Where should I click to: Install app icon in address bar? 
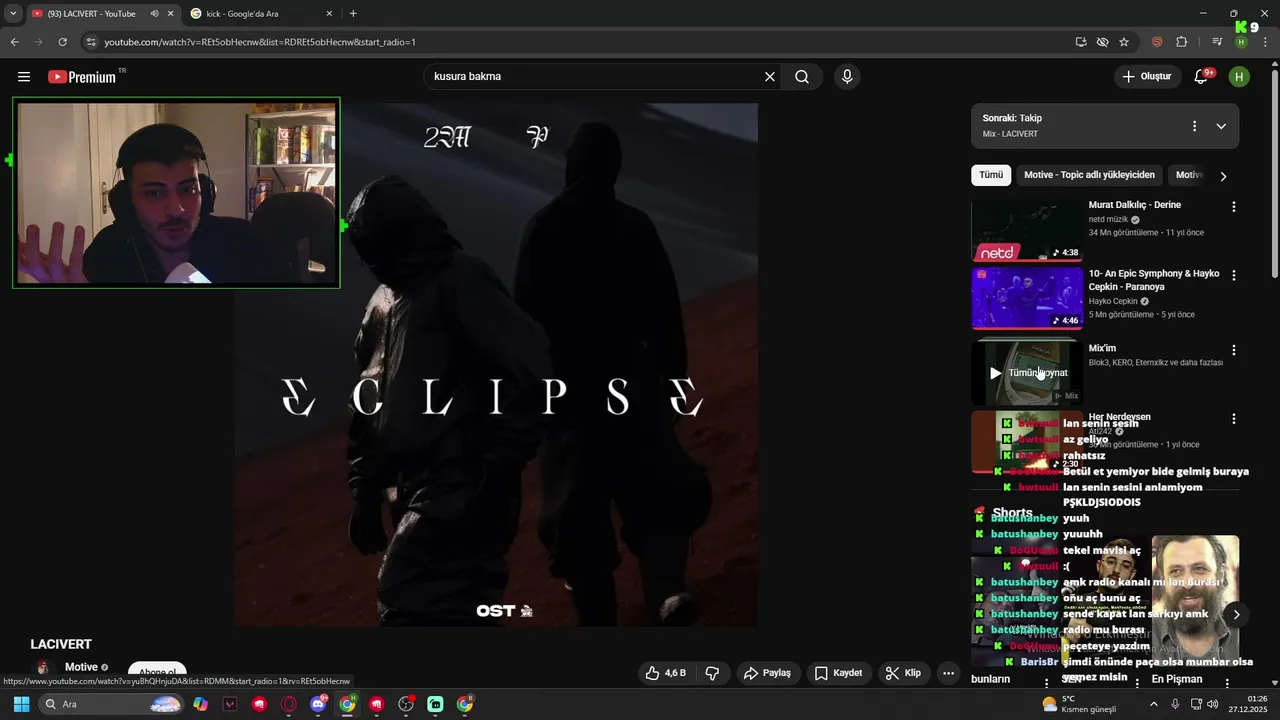pyautogui.click(x=1081, y=42)
